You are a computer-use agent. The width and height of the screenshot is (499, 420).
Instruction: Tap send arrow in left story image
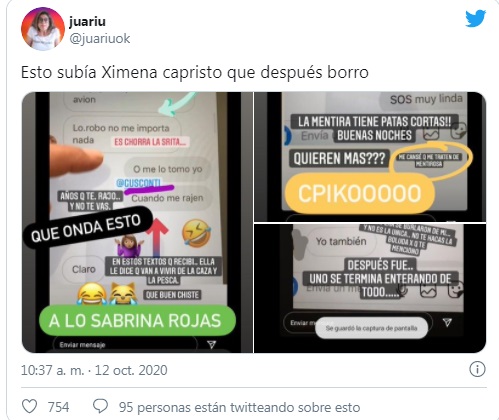[x=211, y=344]
